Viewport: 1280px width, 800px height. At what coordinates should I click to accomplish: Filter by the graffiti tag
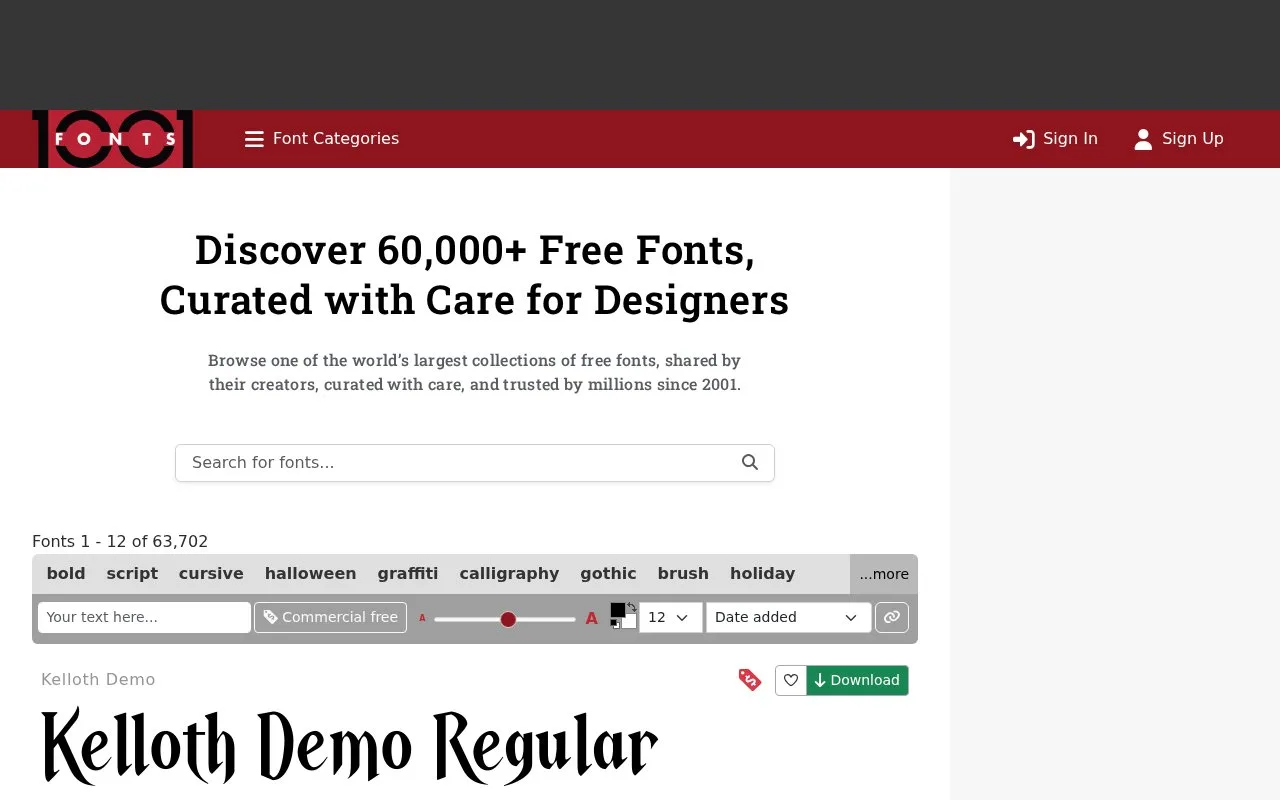(x=408, y=574)
